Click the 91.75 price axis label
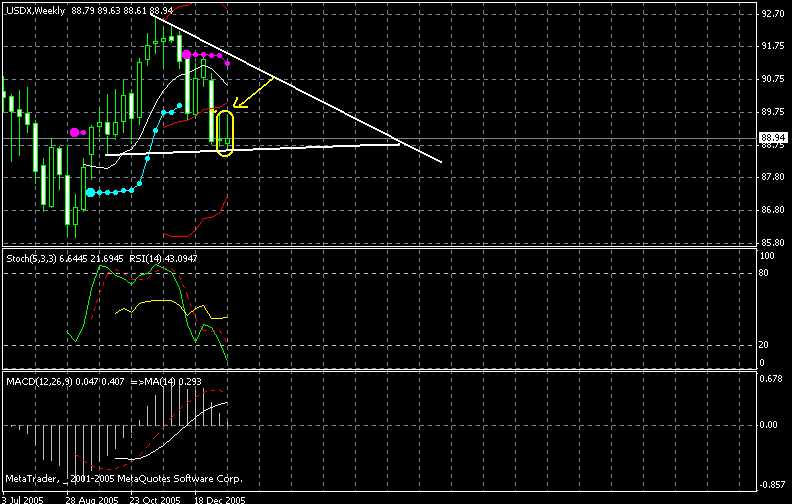This screenshot has width=792, height=504. point(773,46)
